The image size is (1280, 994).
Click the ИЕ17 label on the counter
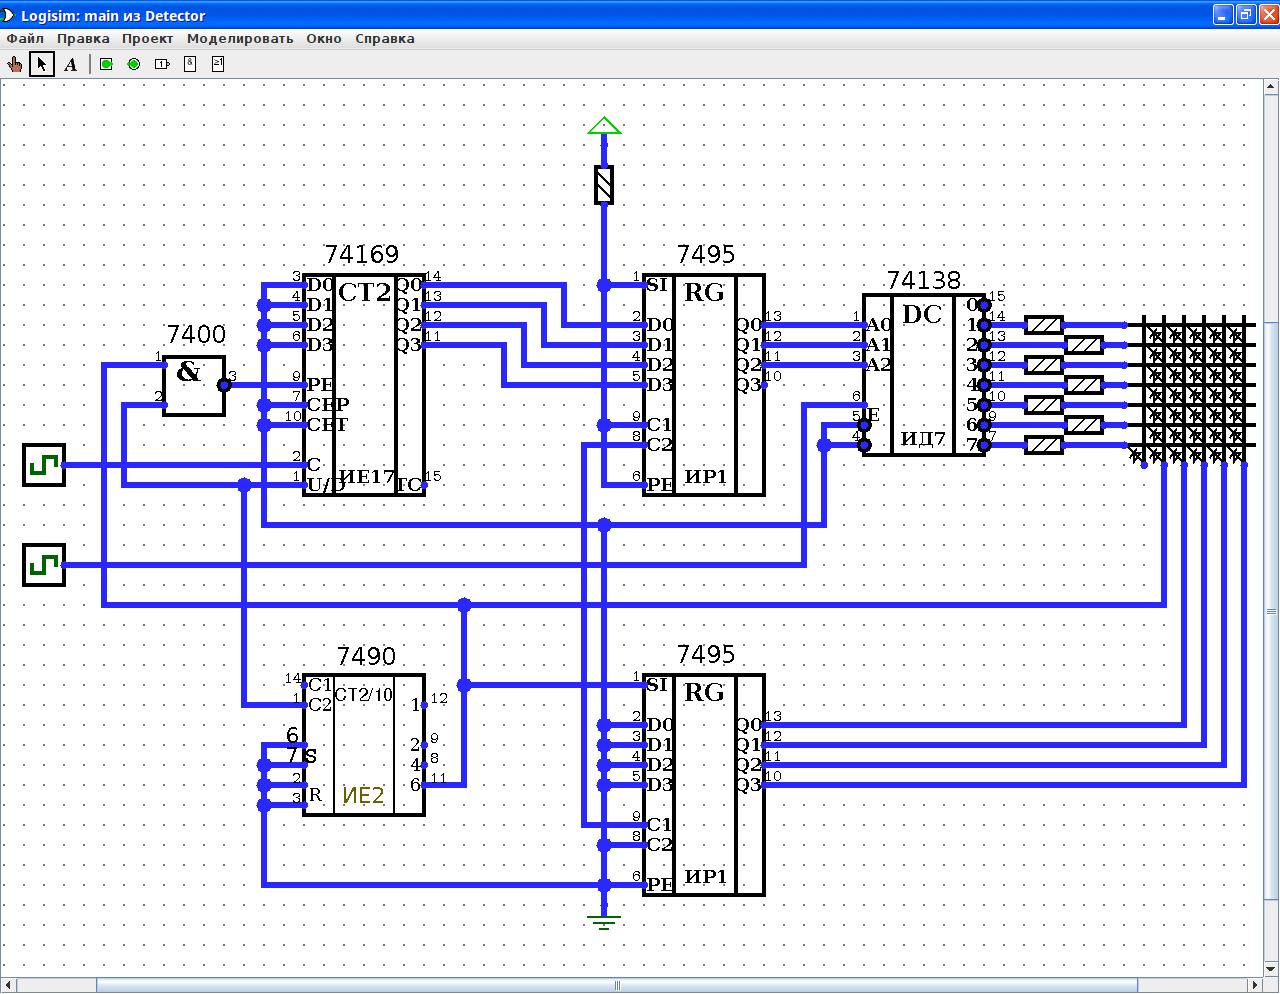point(367,477)
